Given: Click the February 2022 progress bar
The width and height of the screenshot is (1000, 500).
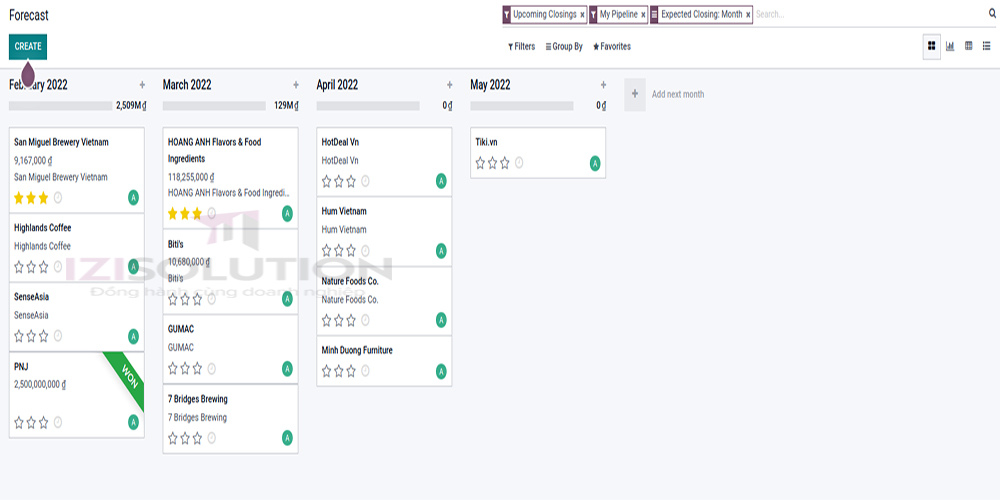Looking at the screenshot, I should [61, 106].
